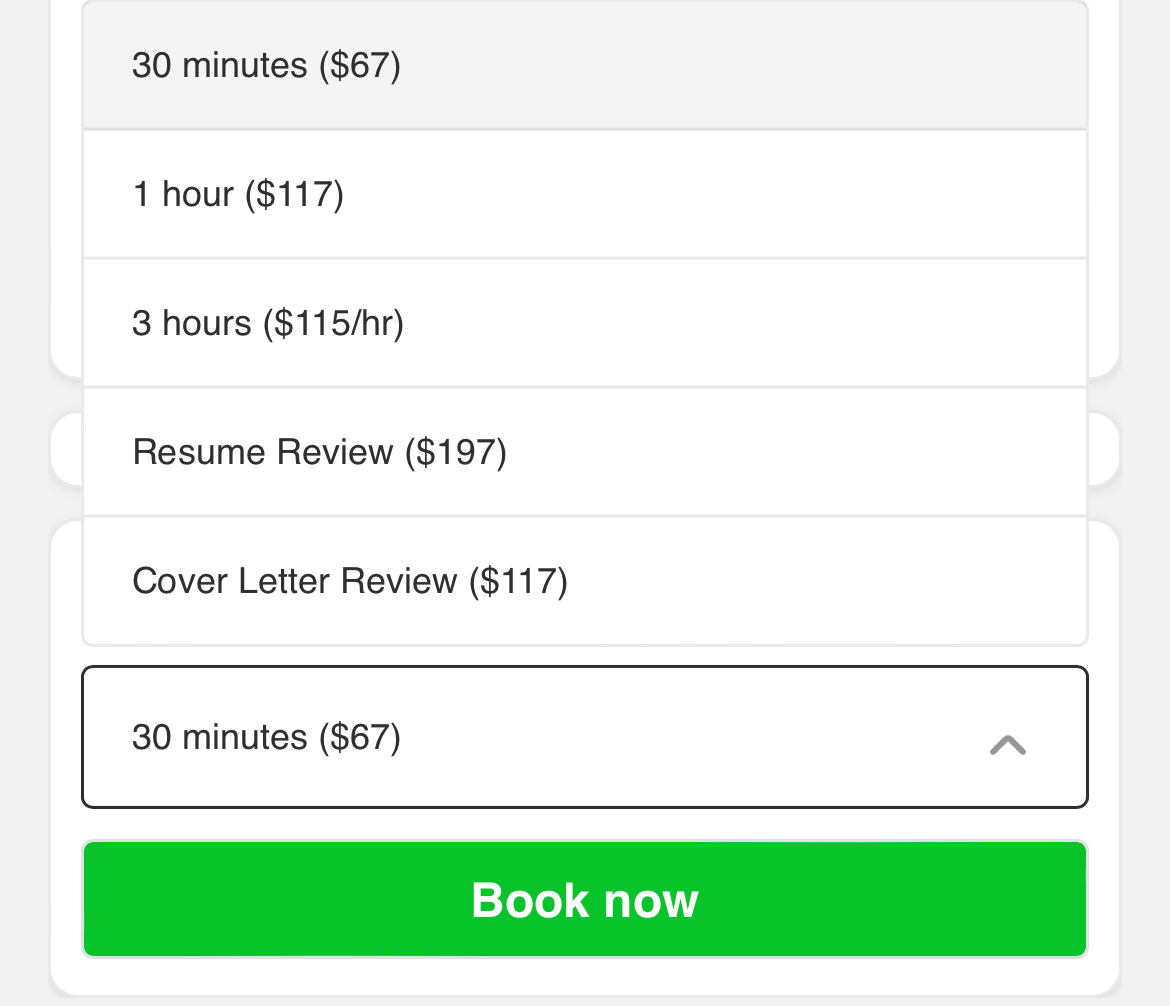The image size is (1170, 1006).
Task: Select the Cover Letter Review service
Action: pos(584,581)
